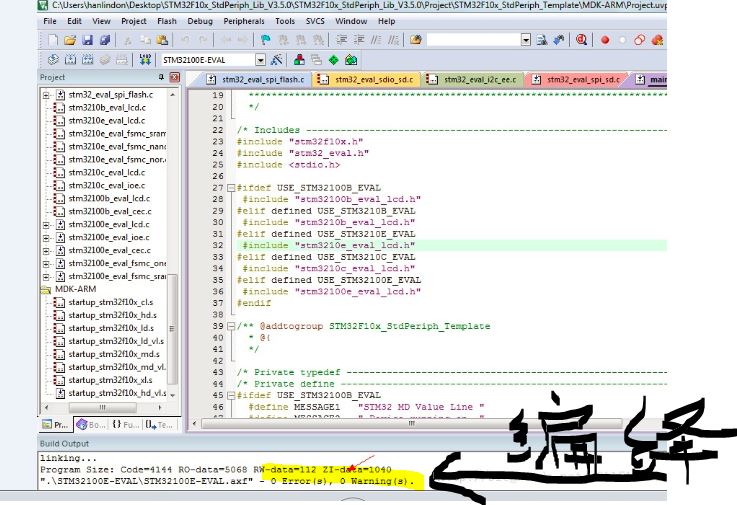Switch to the Project (Pr...) bottom tab

56,425
